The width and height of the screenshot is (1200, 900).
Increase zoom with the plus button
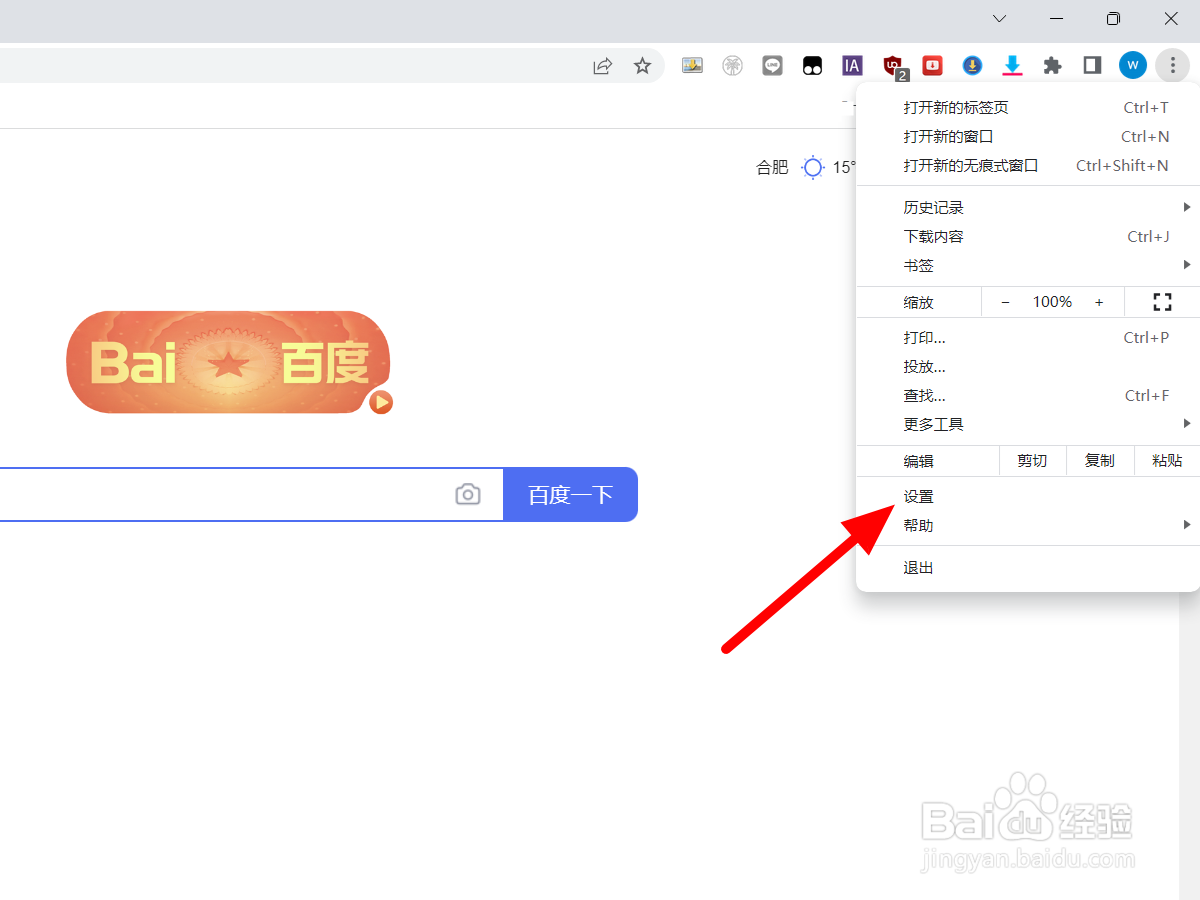click(1099, 302)
